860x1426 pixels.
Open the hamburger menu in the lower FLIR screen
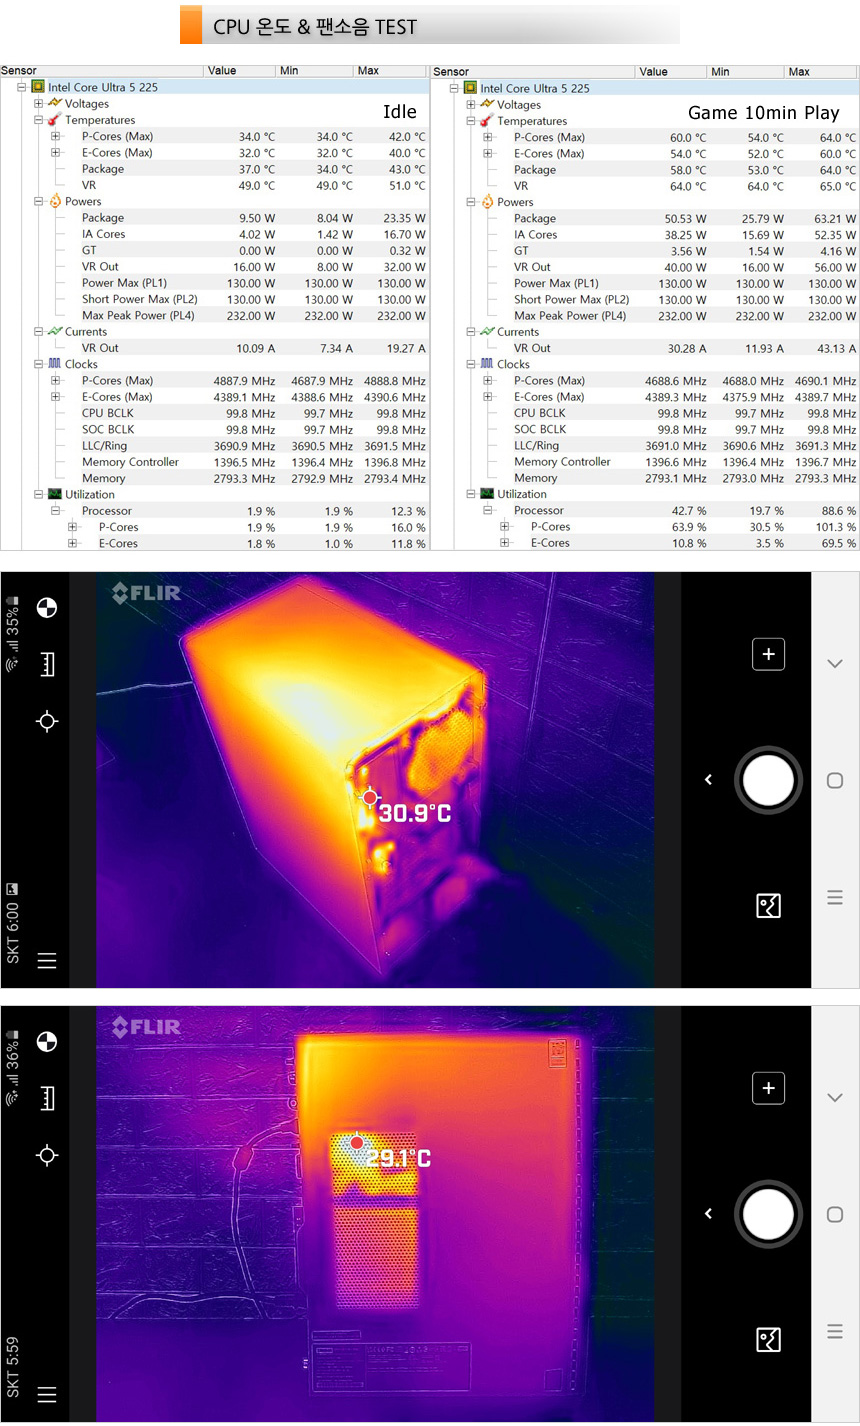click(x=46, y=1394)
